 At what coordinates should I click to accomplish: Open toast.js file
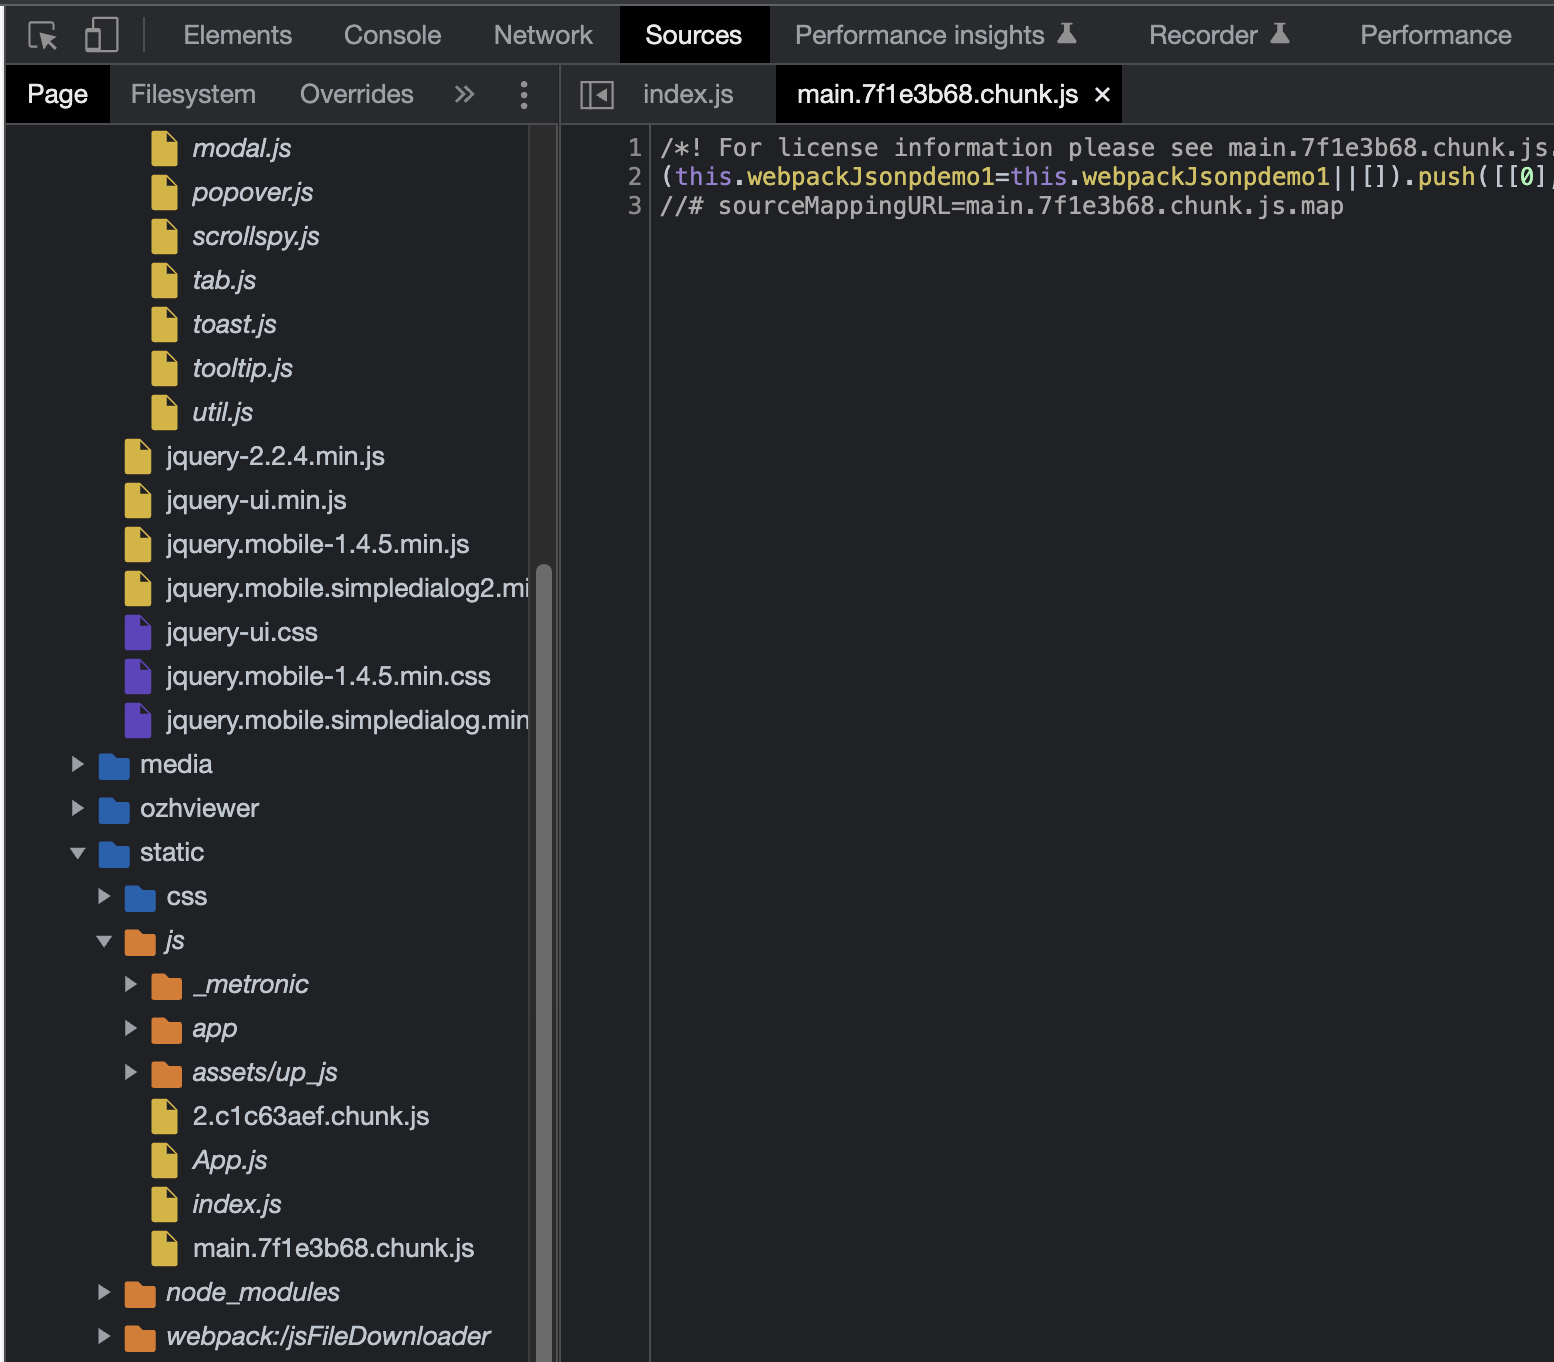[234, 324]
